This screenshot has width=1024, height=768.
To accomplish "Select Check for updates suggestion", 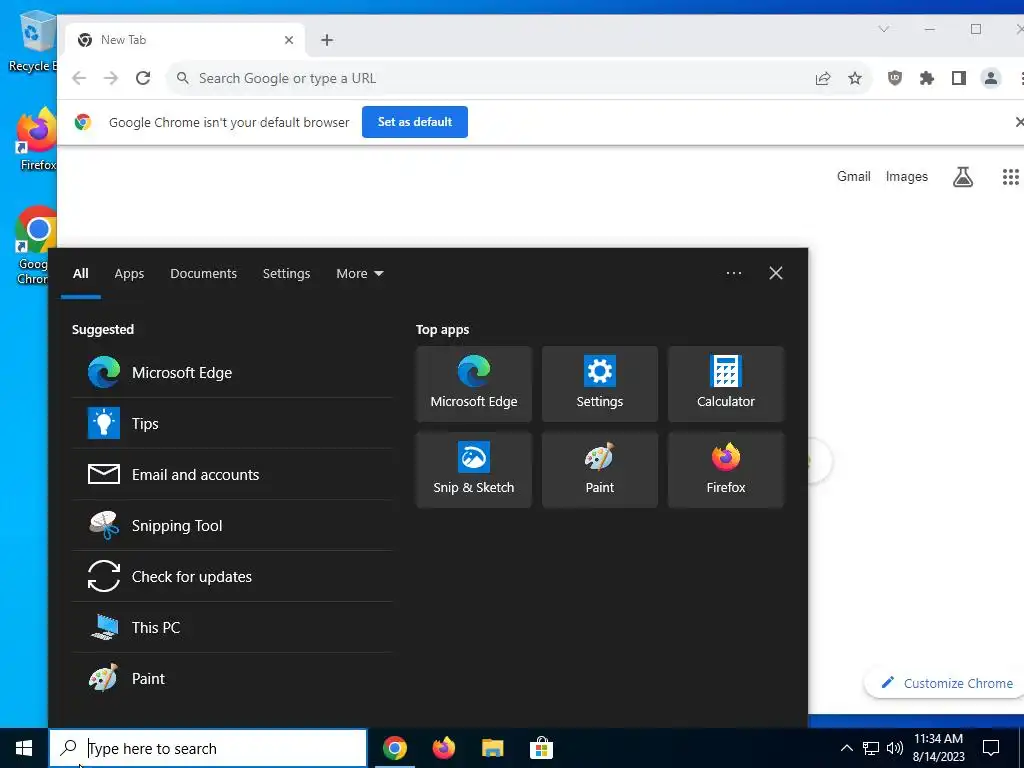I will tap(232, 576).
